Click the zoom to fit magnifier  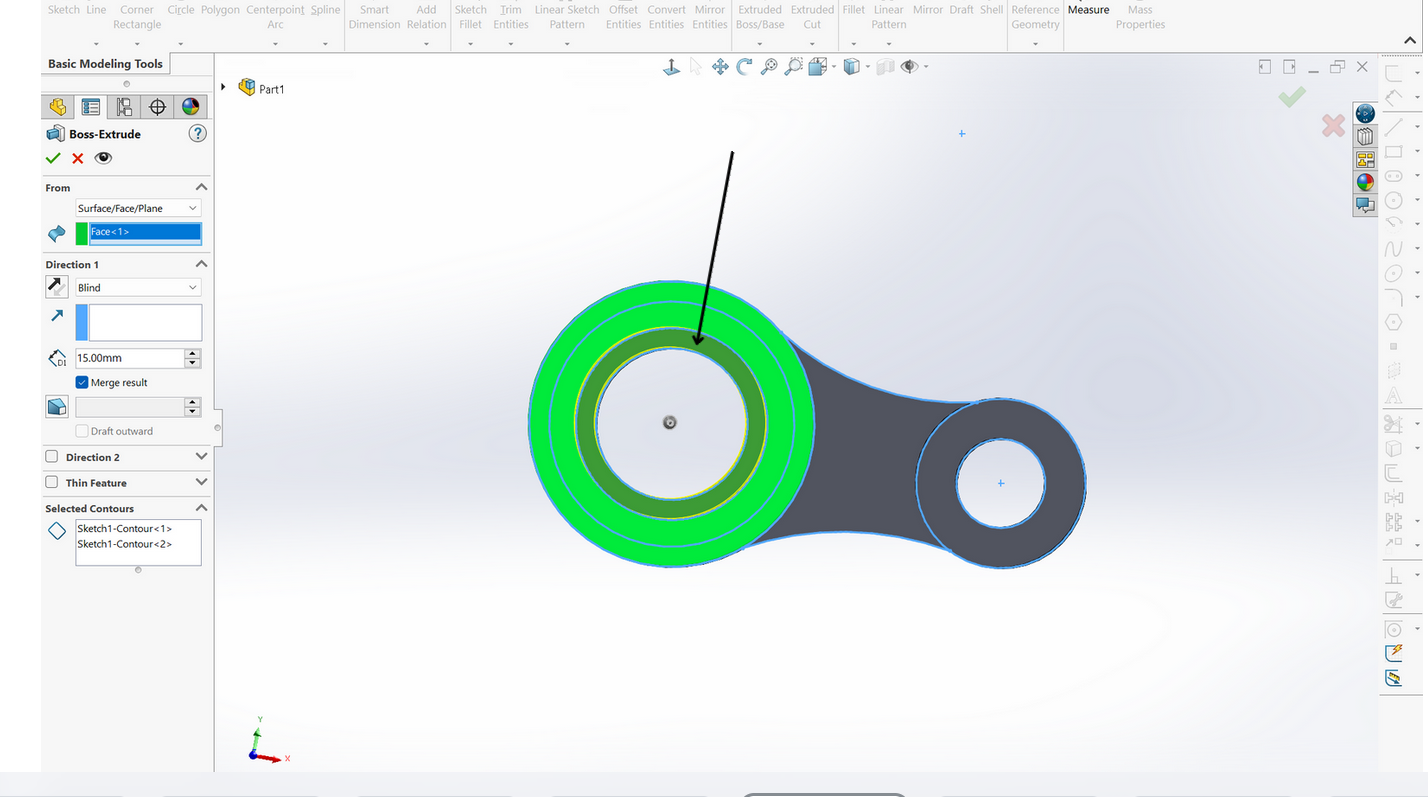769,67
